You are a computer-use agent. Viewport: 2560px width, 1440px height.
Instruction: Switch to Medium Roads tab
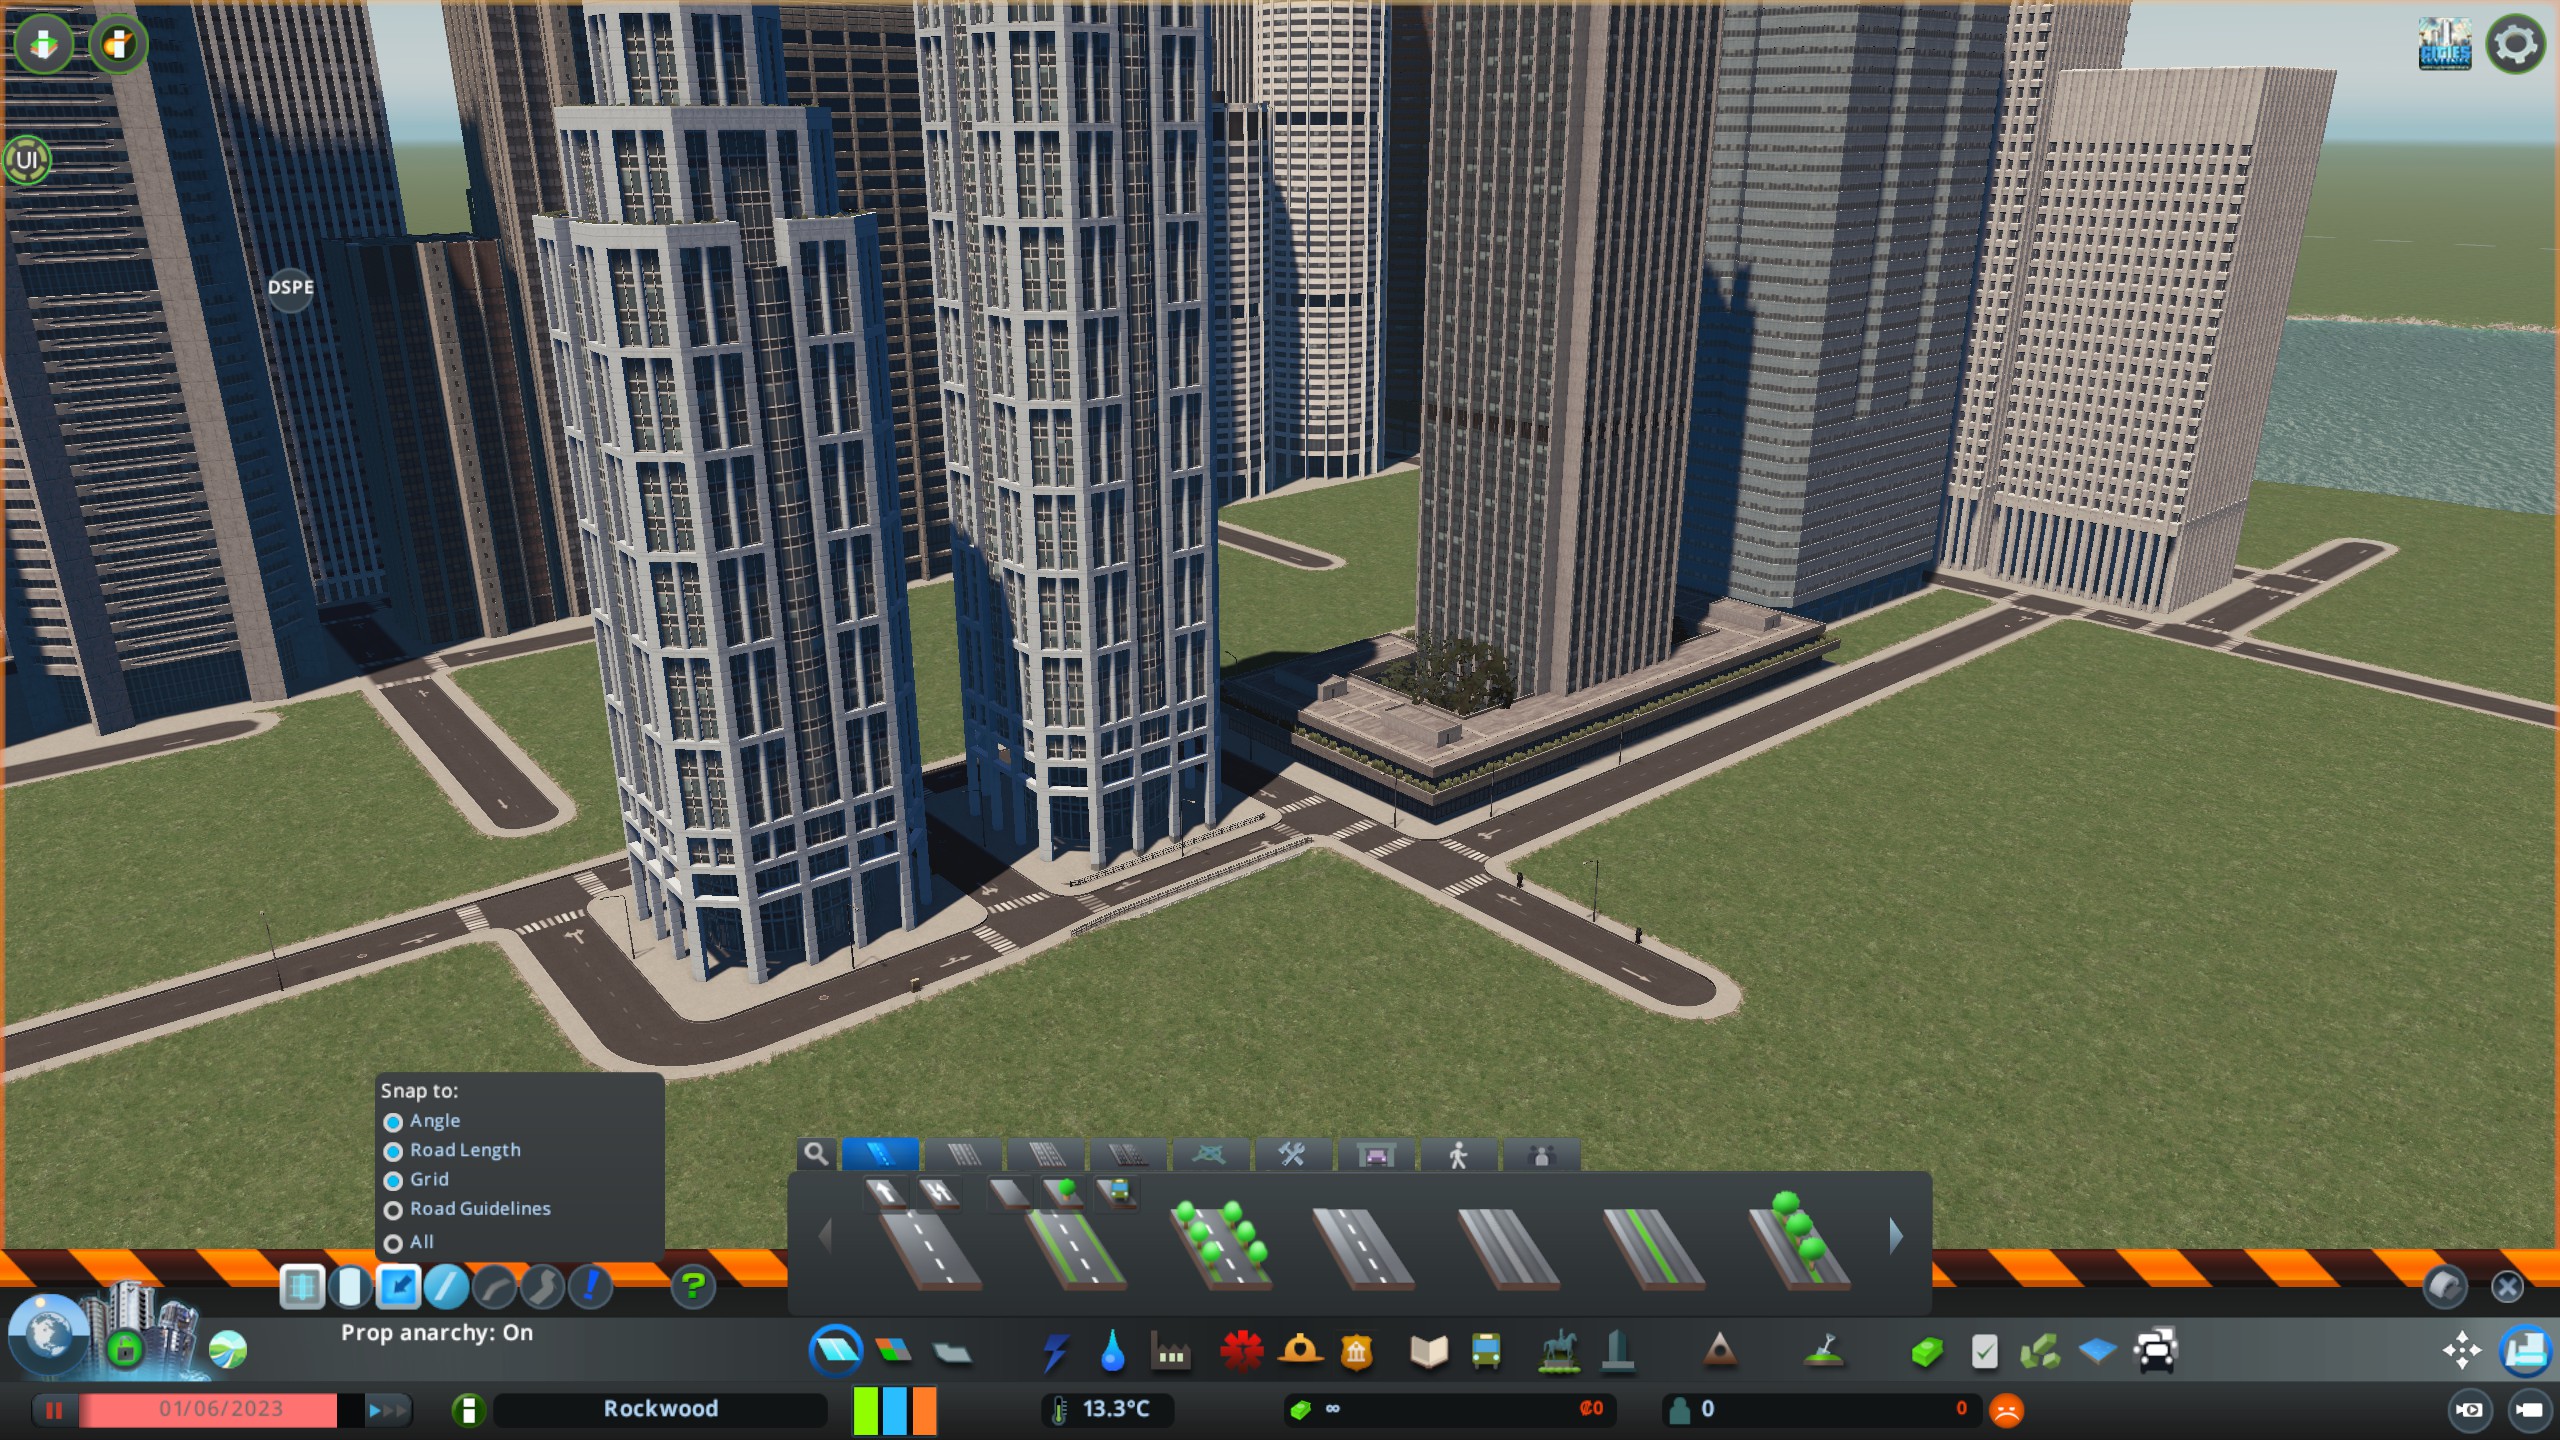(x=964, y=1154)
